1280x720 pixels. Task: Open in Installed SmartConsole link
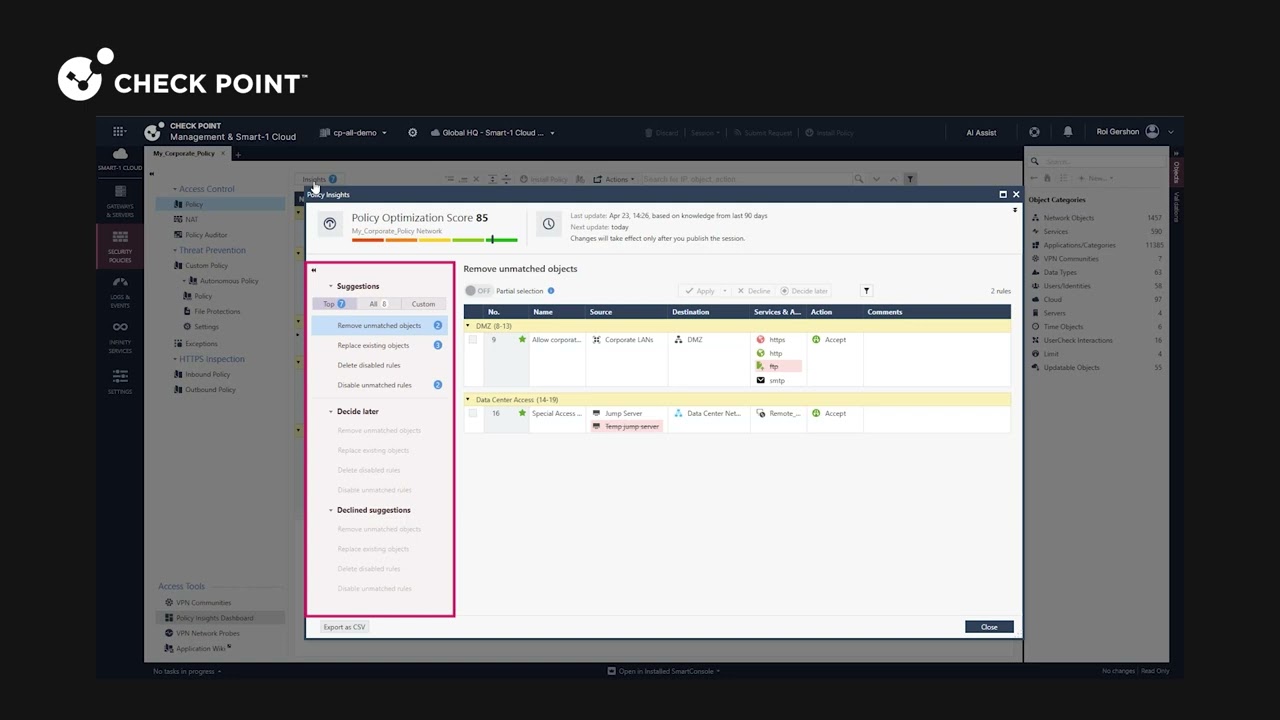click(x=664, y=671)
